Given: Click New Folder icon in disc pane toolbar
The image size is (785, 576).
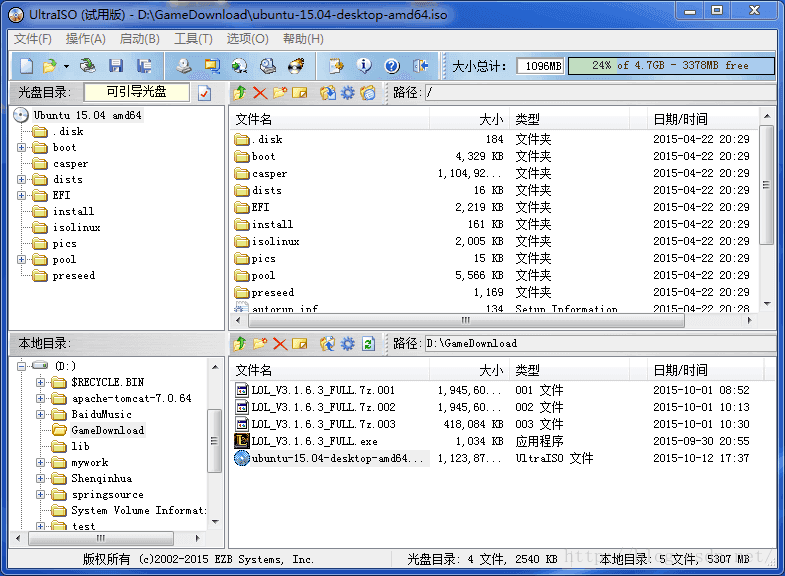Looking at the screenshot, I should [x=280, y=93].
